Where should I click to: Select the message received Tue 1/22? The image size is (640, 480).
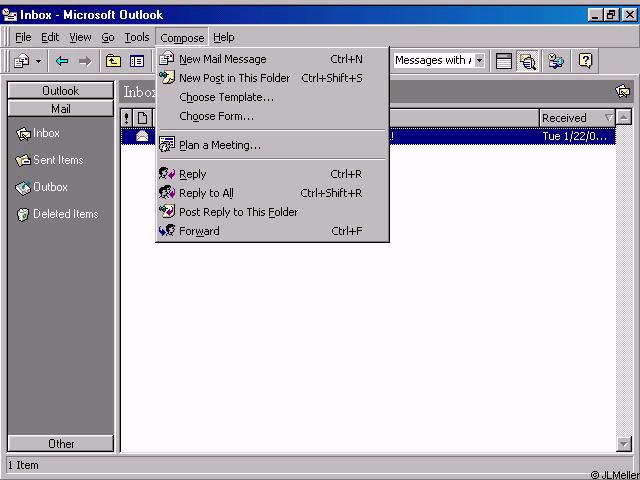(x=368, y=136)
